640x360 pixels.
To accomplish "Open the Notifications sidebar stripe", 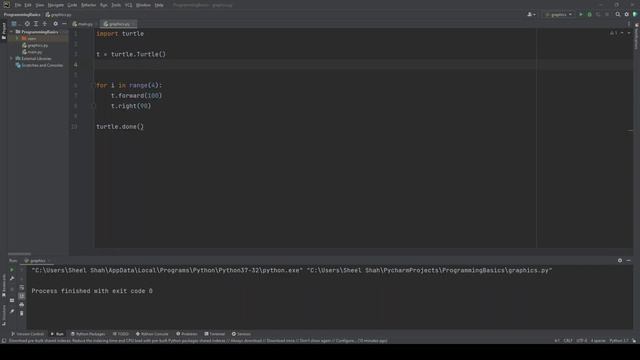I will pyautogui.click(x=636, y=37).
